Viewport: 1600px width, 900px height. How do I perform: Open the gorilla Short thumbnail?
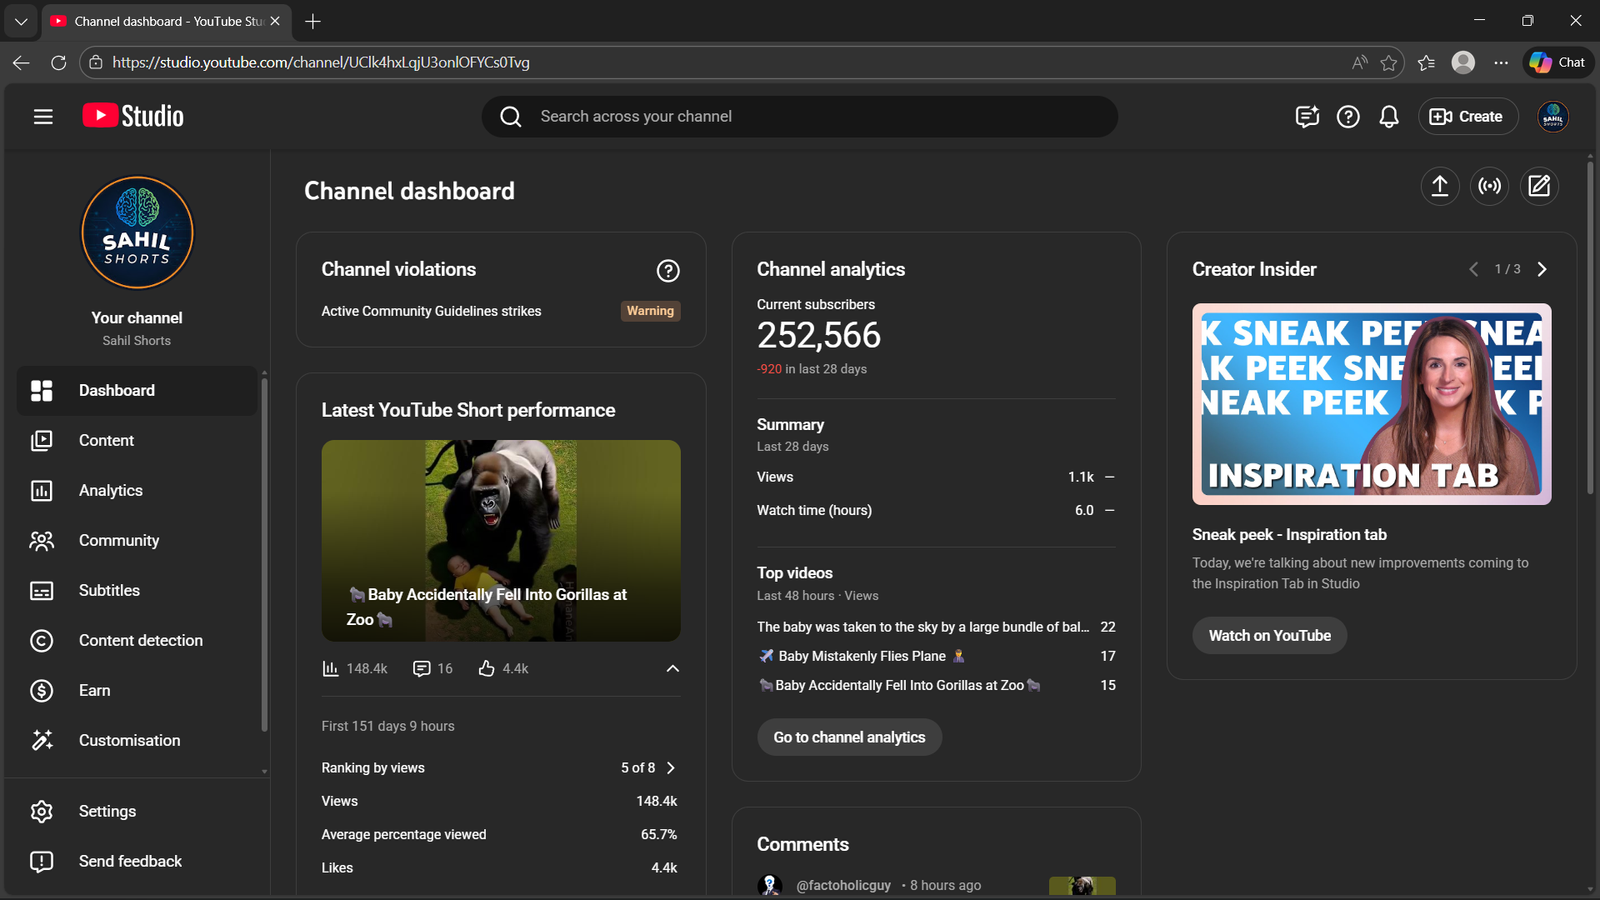click(501, 540)
